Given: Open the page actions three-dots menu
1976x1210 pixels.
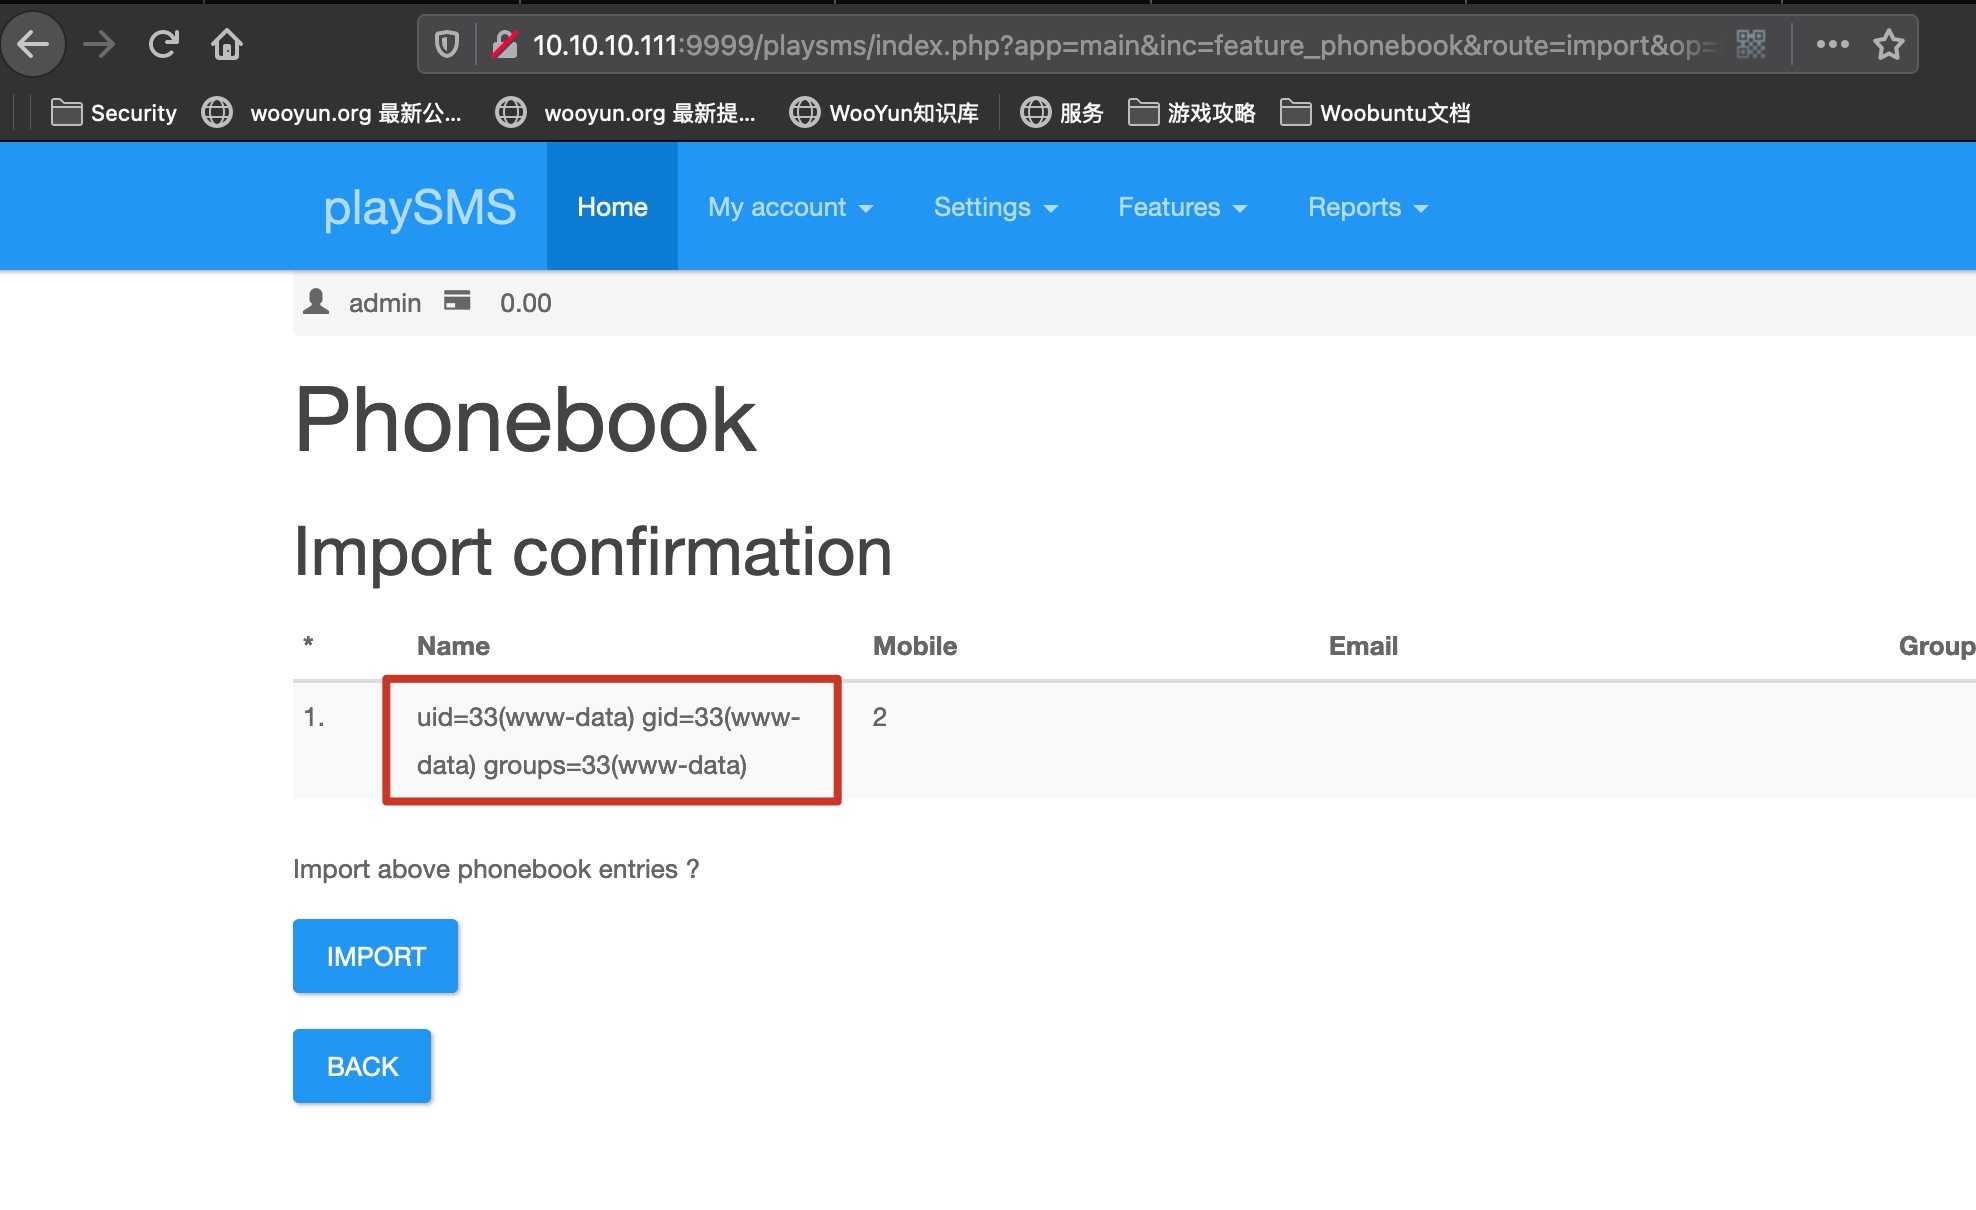Looking at the screenshot, I should (x=1832, y=44).
